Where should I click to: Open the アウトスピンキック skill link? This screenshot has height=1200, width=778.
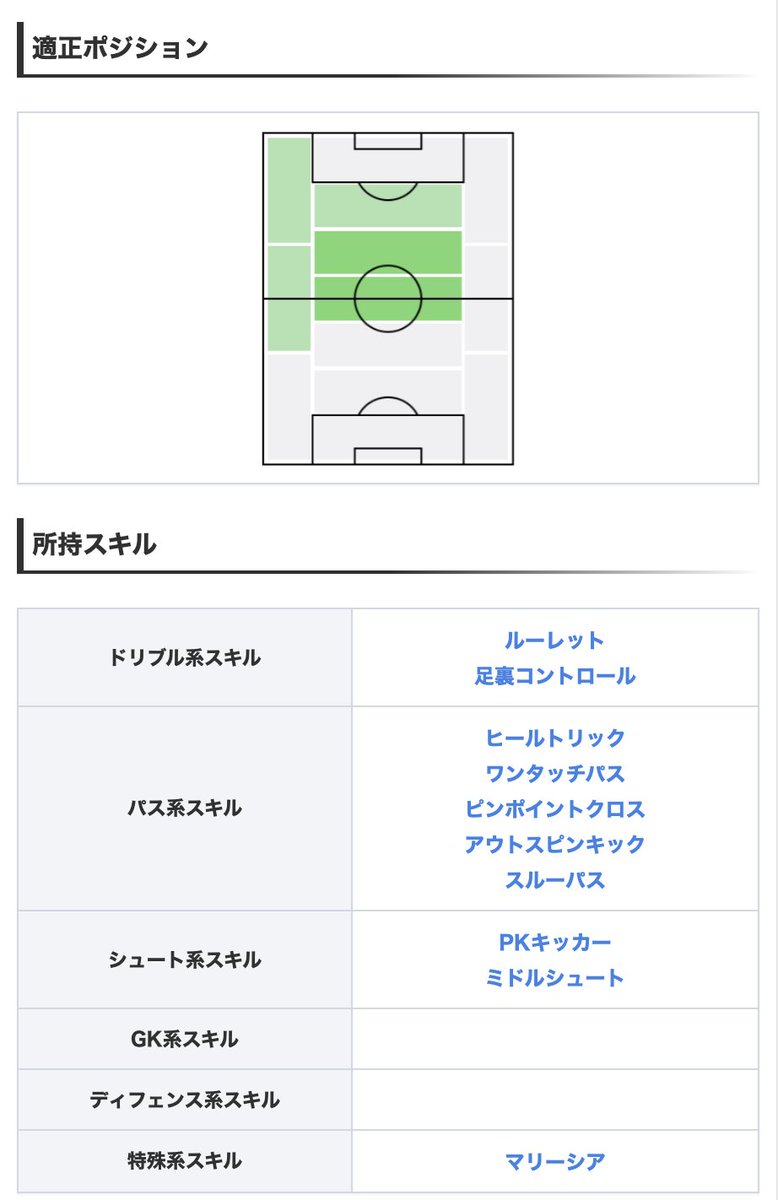click(x=555, y=844)
